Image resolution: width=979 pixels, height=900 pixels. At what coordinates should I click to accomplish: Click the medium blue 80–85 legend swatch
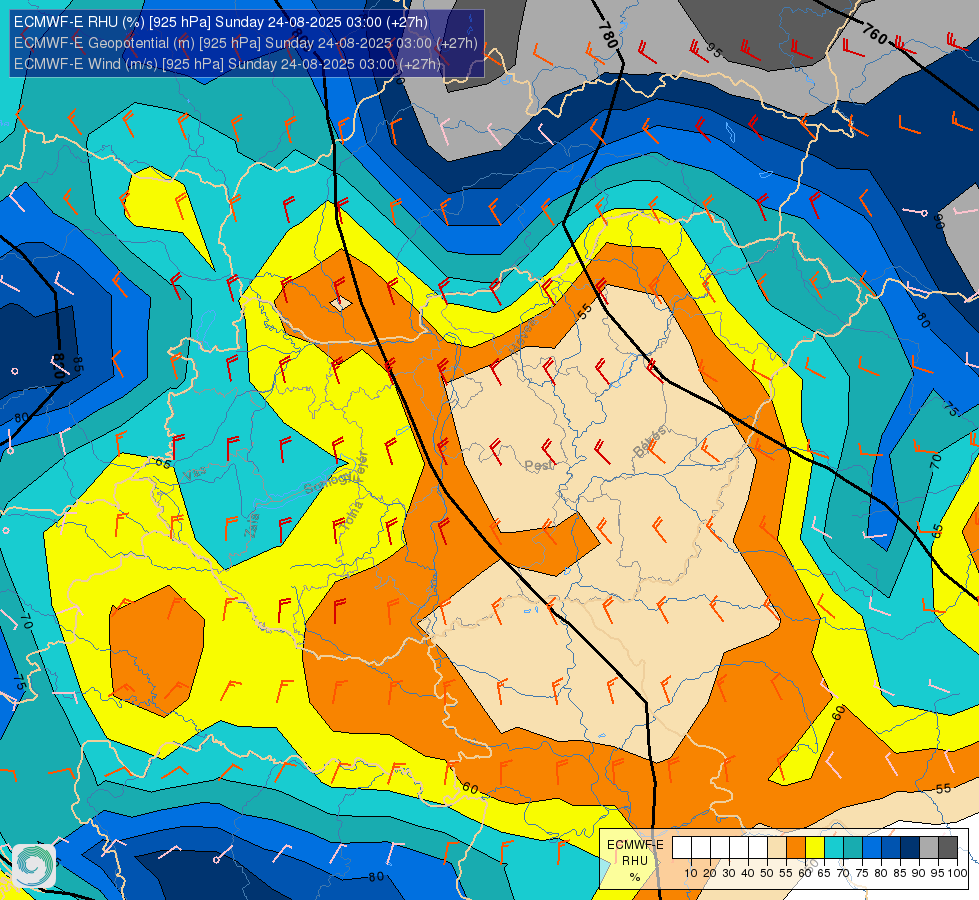click(x=891, y=847)
